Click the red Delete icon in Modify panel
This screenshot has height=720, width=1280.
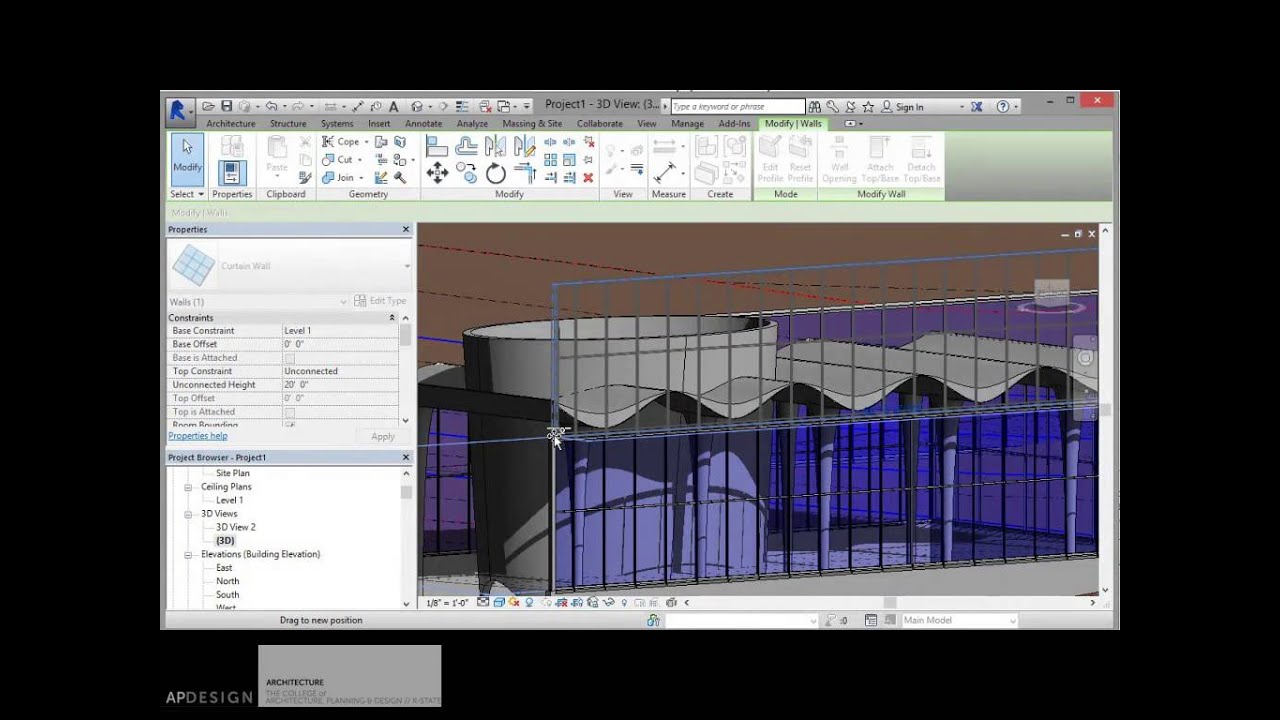pos(588,177)
